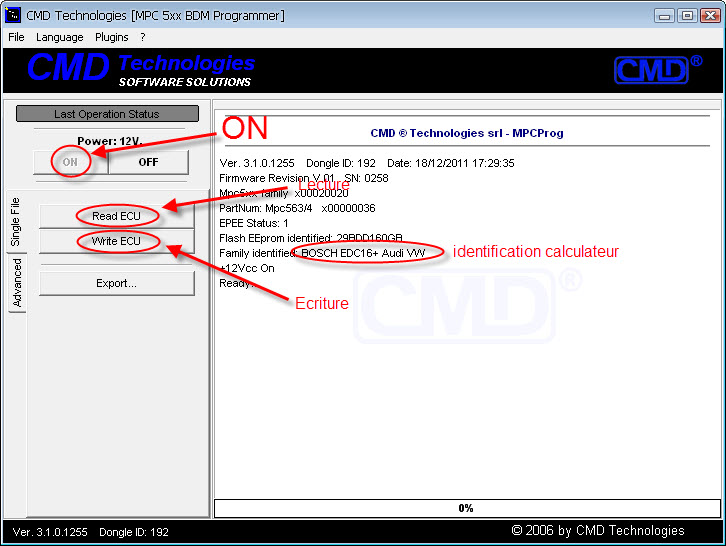Click the application icon in the title bar

pos(13,16)
